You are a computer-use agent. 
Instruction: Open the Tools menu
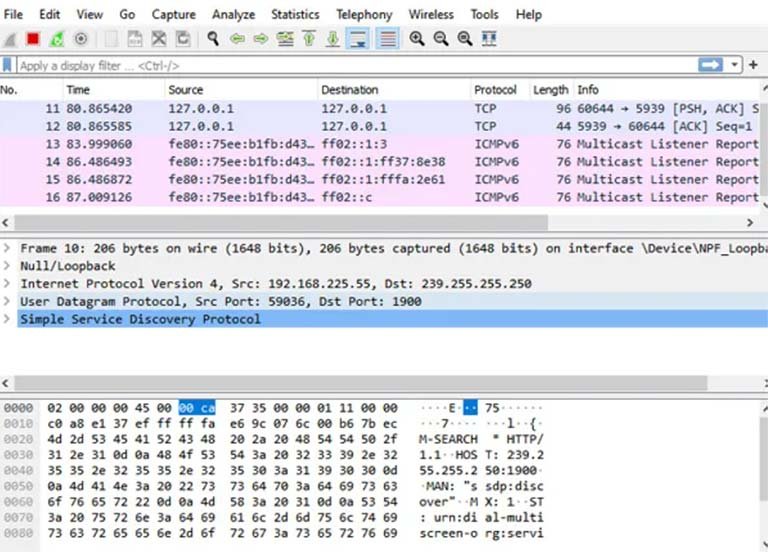pyautogui.click(x=484, y=15)
